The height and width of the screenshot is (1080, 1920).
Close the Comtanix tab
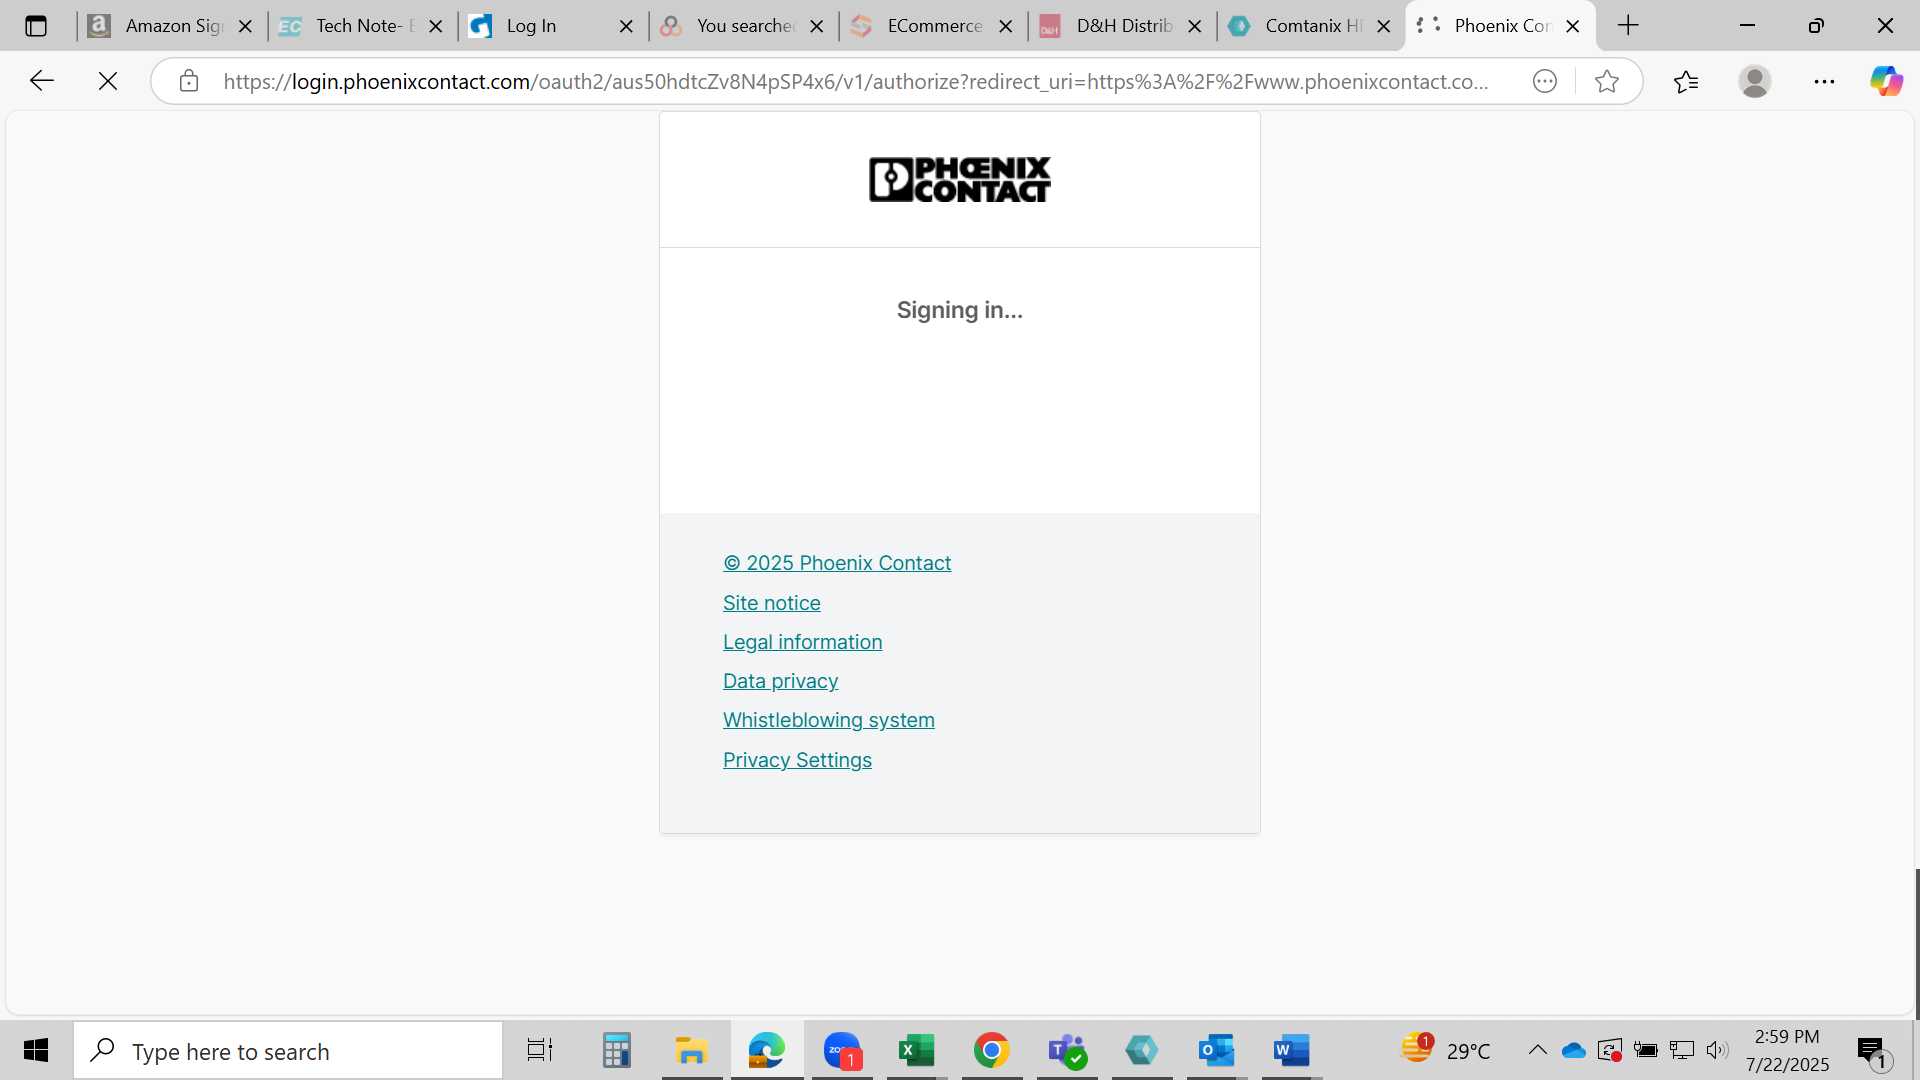1384,26
